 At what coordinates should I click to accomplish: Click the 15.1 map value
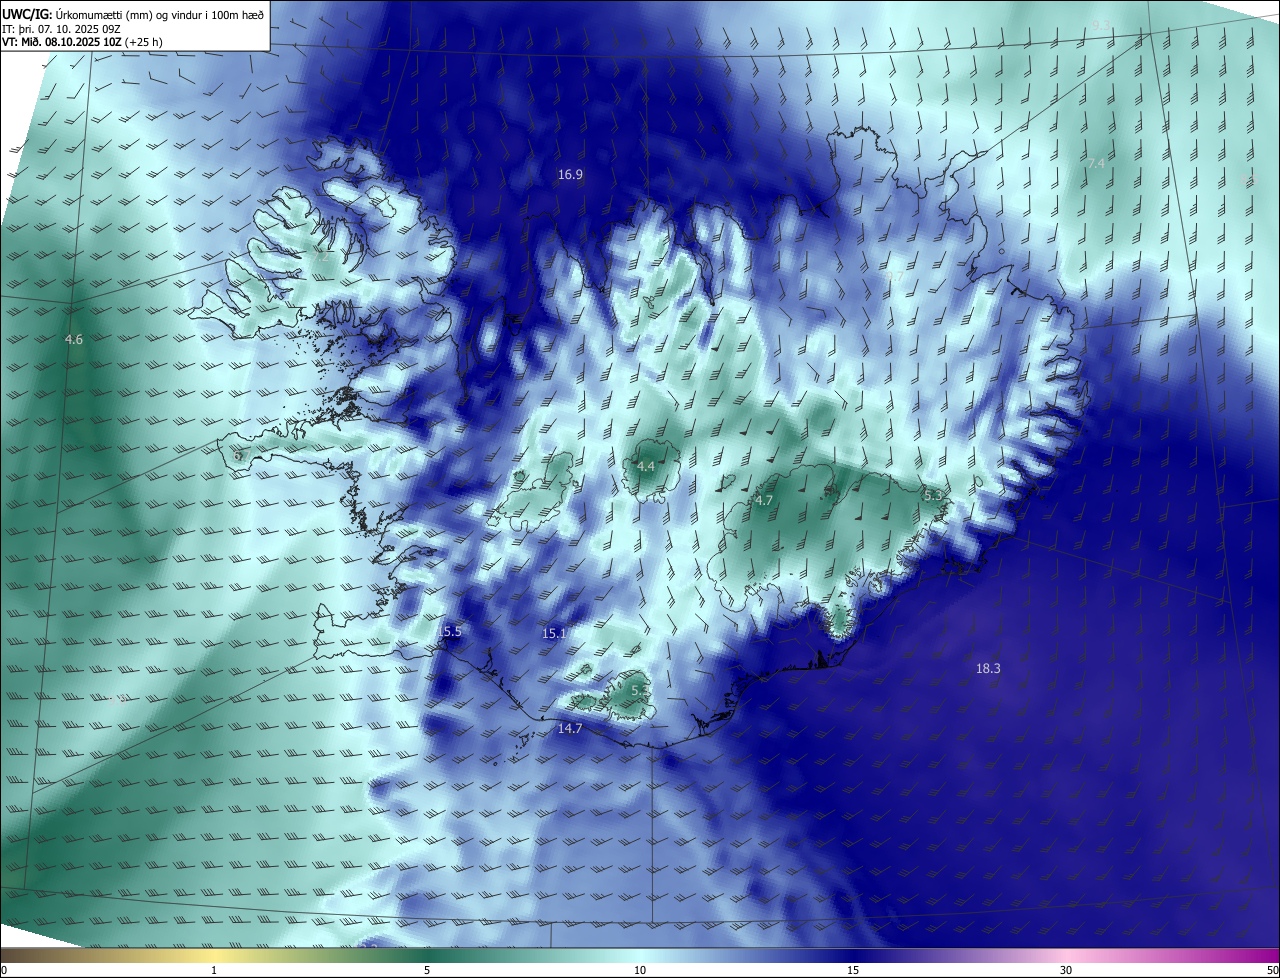coord(554,634)
